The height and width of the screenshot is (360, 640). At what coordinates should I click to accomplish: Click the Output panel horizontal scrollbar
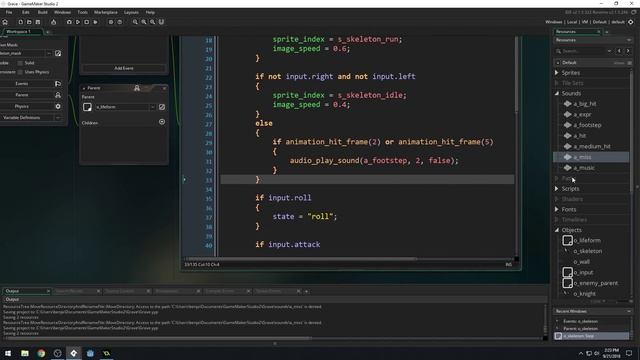pyautogui.click(x=158, y=338)
